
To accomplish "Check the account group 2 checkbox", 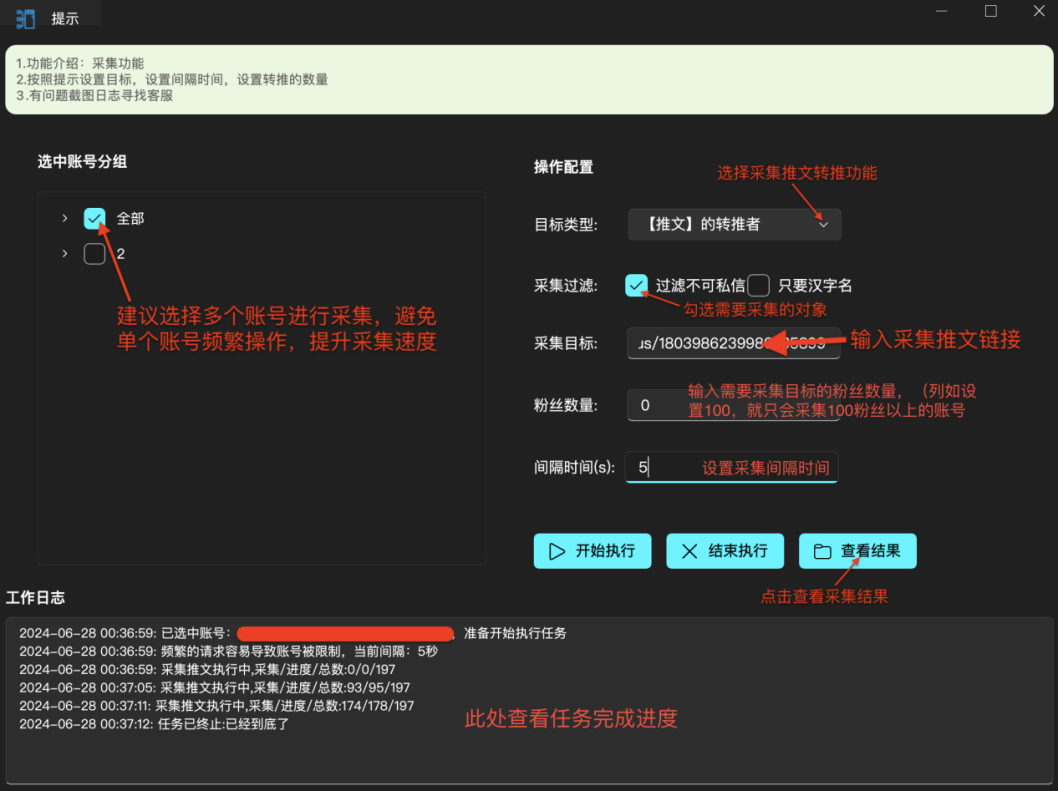I will point(95,254).
